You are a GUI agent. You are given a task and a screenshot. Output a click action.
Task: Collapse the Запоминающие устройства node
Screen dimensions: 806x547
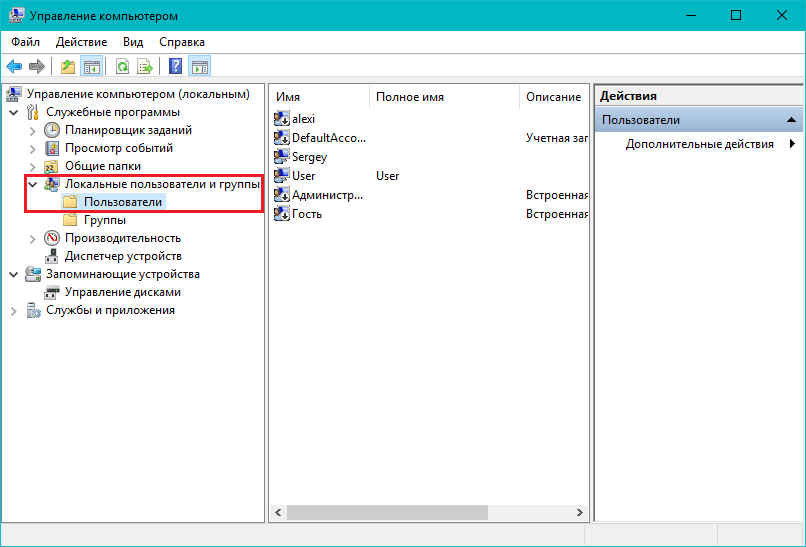coord(14,274)
